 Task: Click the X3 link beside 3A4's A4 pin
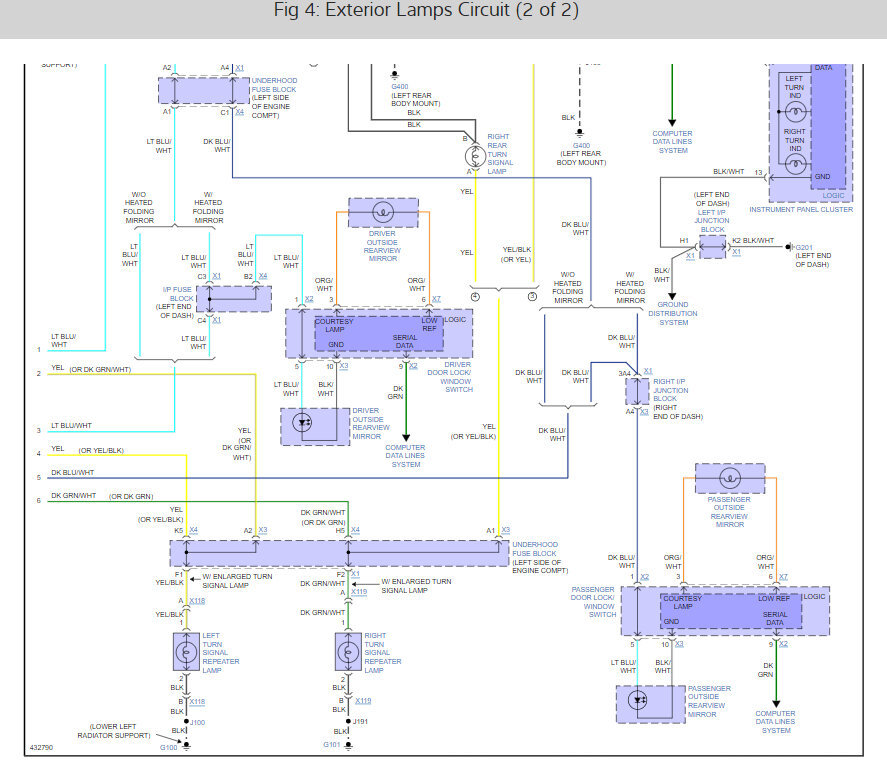click(644, 411)
